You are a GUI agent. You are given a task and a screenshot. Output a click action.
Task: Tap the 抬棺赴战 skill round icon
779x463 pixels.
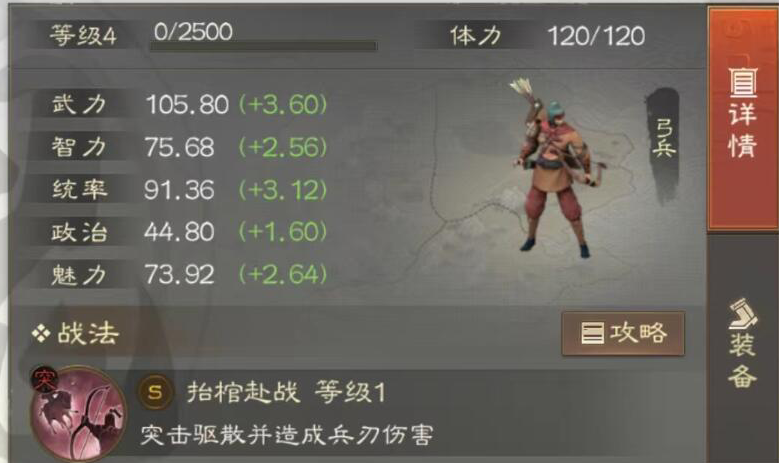[x=78, y=413]
